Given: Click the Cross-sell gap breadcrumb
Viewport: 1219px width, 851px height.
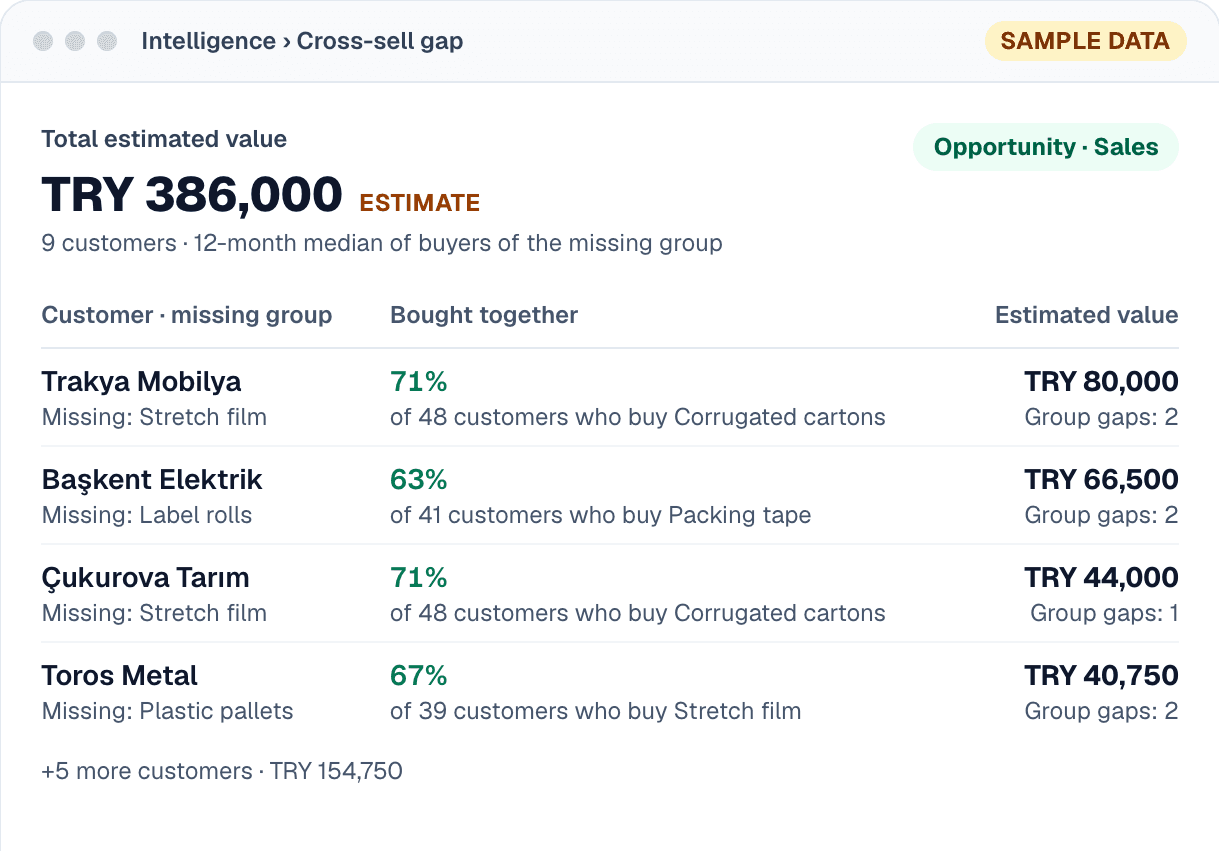Looking at the screenshot, I should point(380,41).
